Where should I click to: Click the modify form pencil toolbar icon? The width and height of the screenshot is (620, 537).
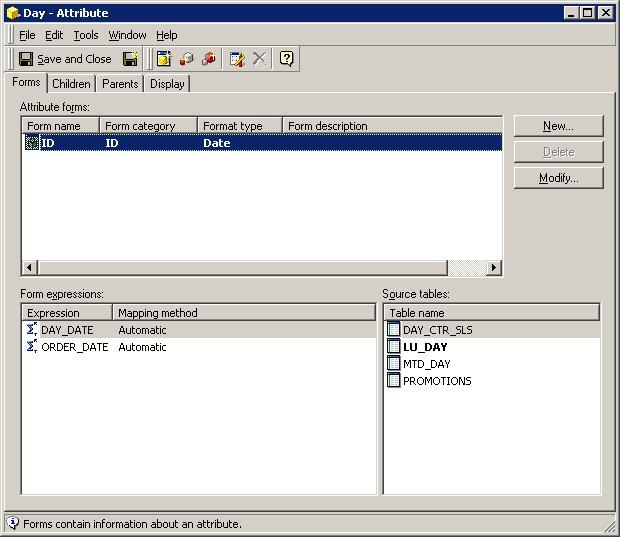pyautogui.click(x=237, y=59)
